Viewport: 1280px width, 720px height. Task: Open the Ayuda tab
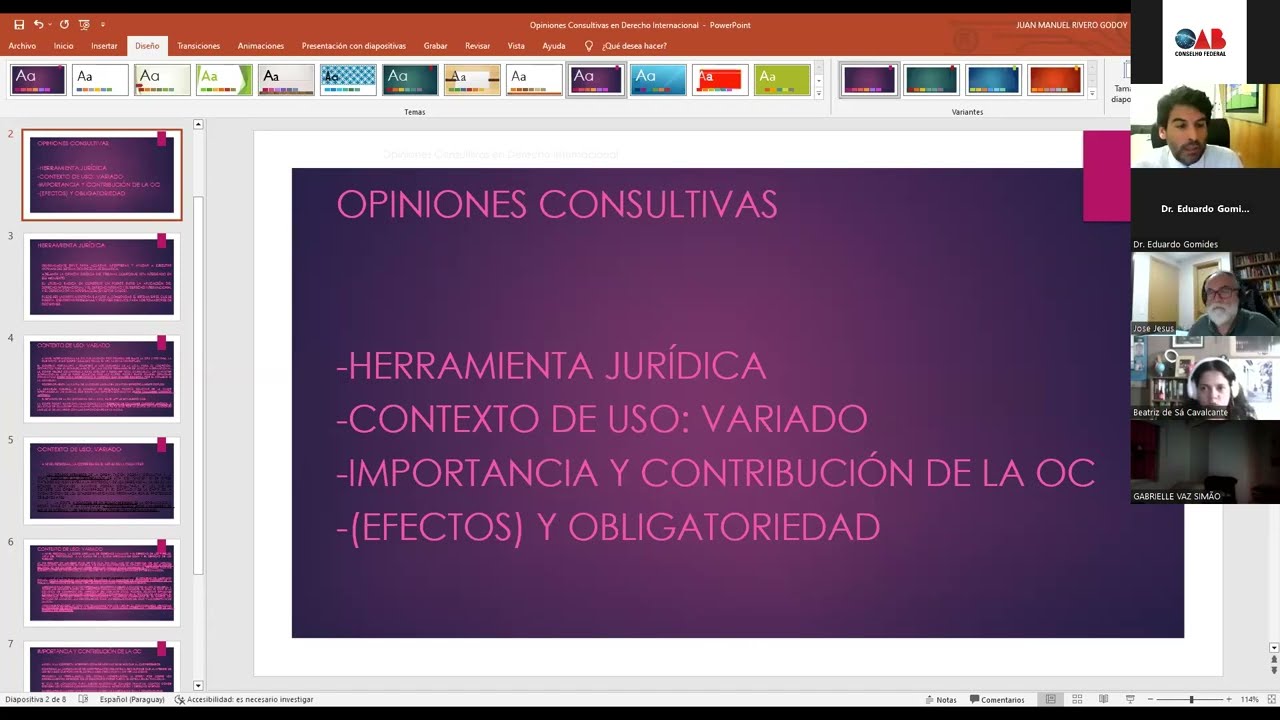(x=553, y=46)
